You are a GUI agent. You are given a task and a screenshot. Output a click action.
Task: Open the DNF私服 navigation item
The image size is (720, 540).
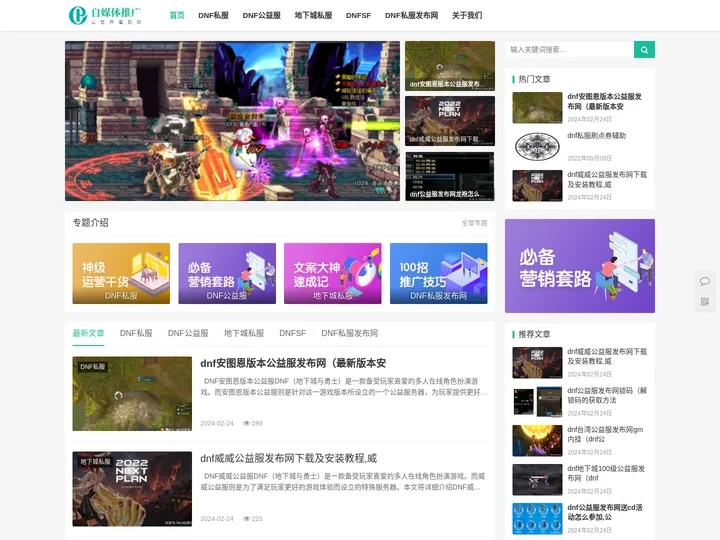(x=214, y=15)
